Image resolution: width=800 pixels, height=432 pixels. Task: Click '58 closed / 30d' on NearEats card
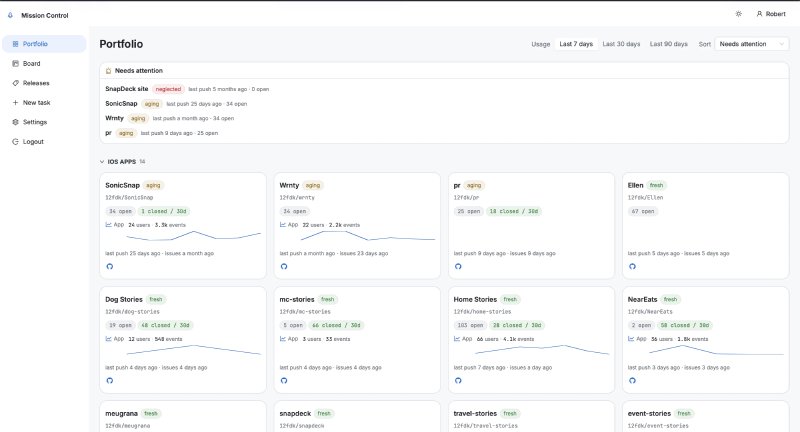(685, 325)
